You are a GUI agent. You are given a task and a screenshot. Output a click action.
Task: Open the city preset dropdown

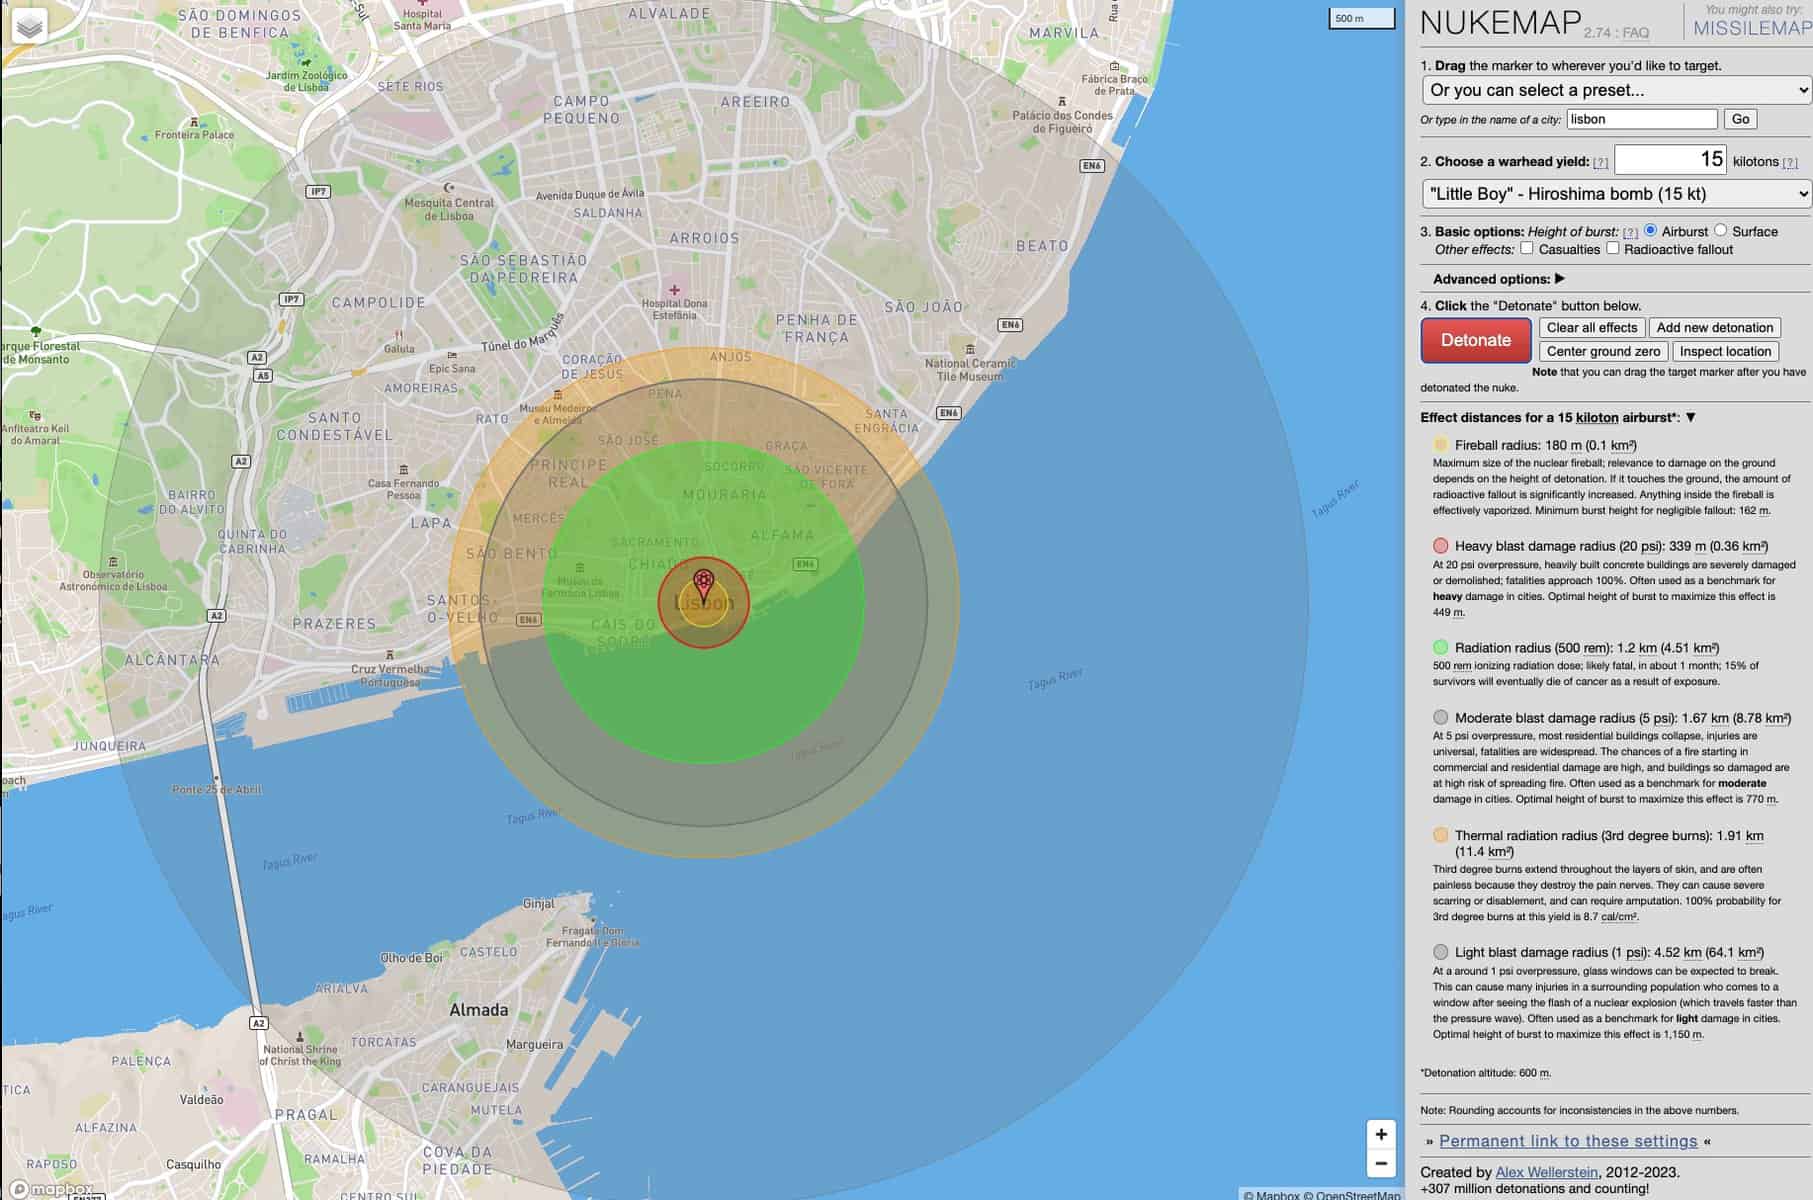click(1616, 90)
